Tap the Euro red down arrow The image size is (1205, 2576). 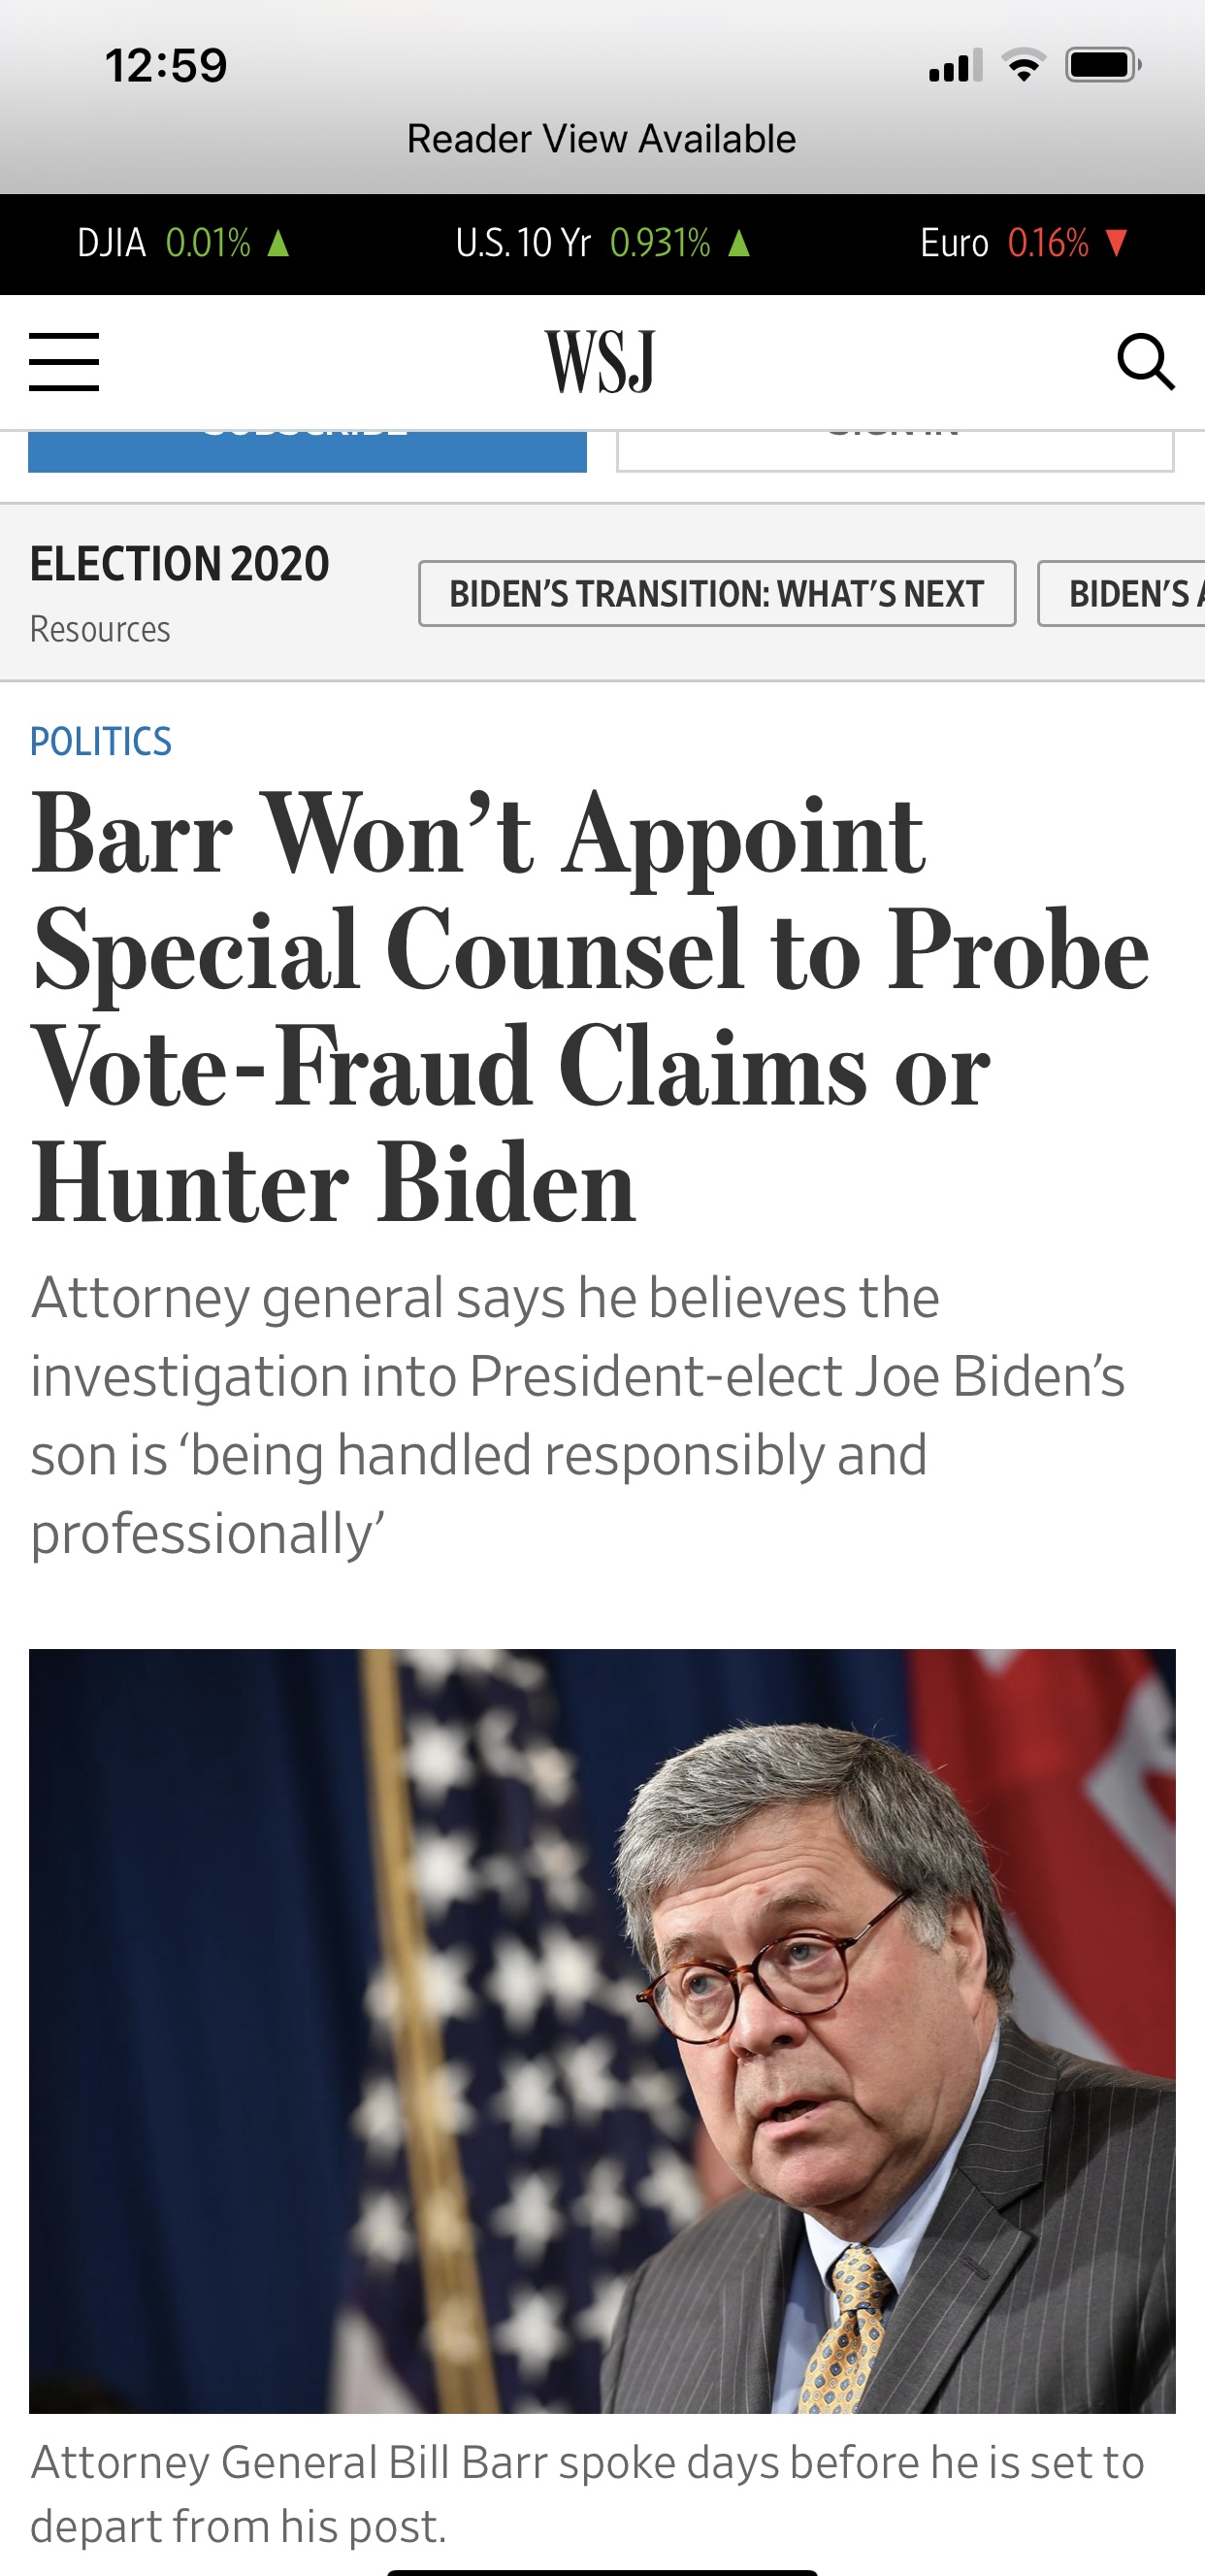pos(1117,243)
